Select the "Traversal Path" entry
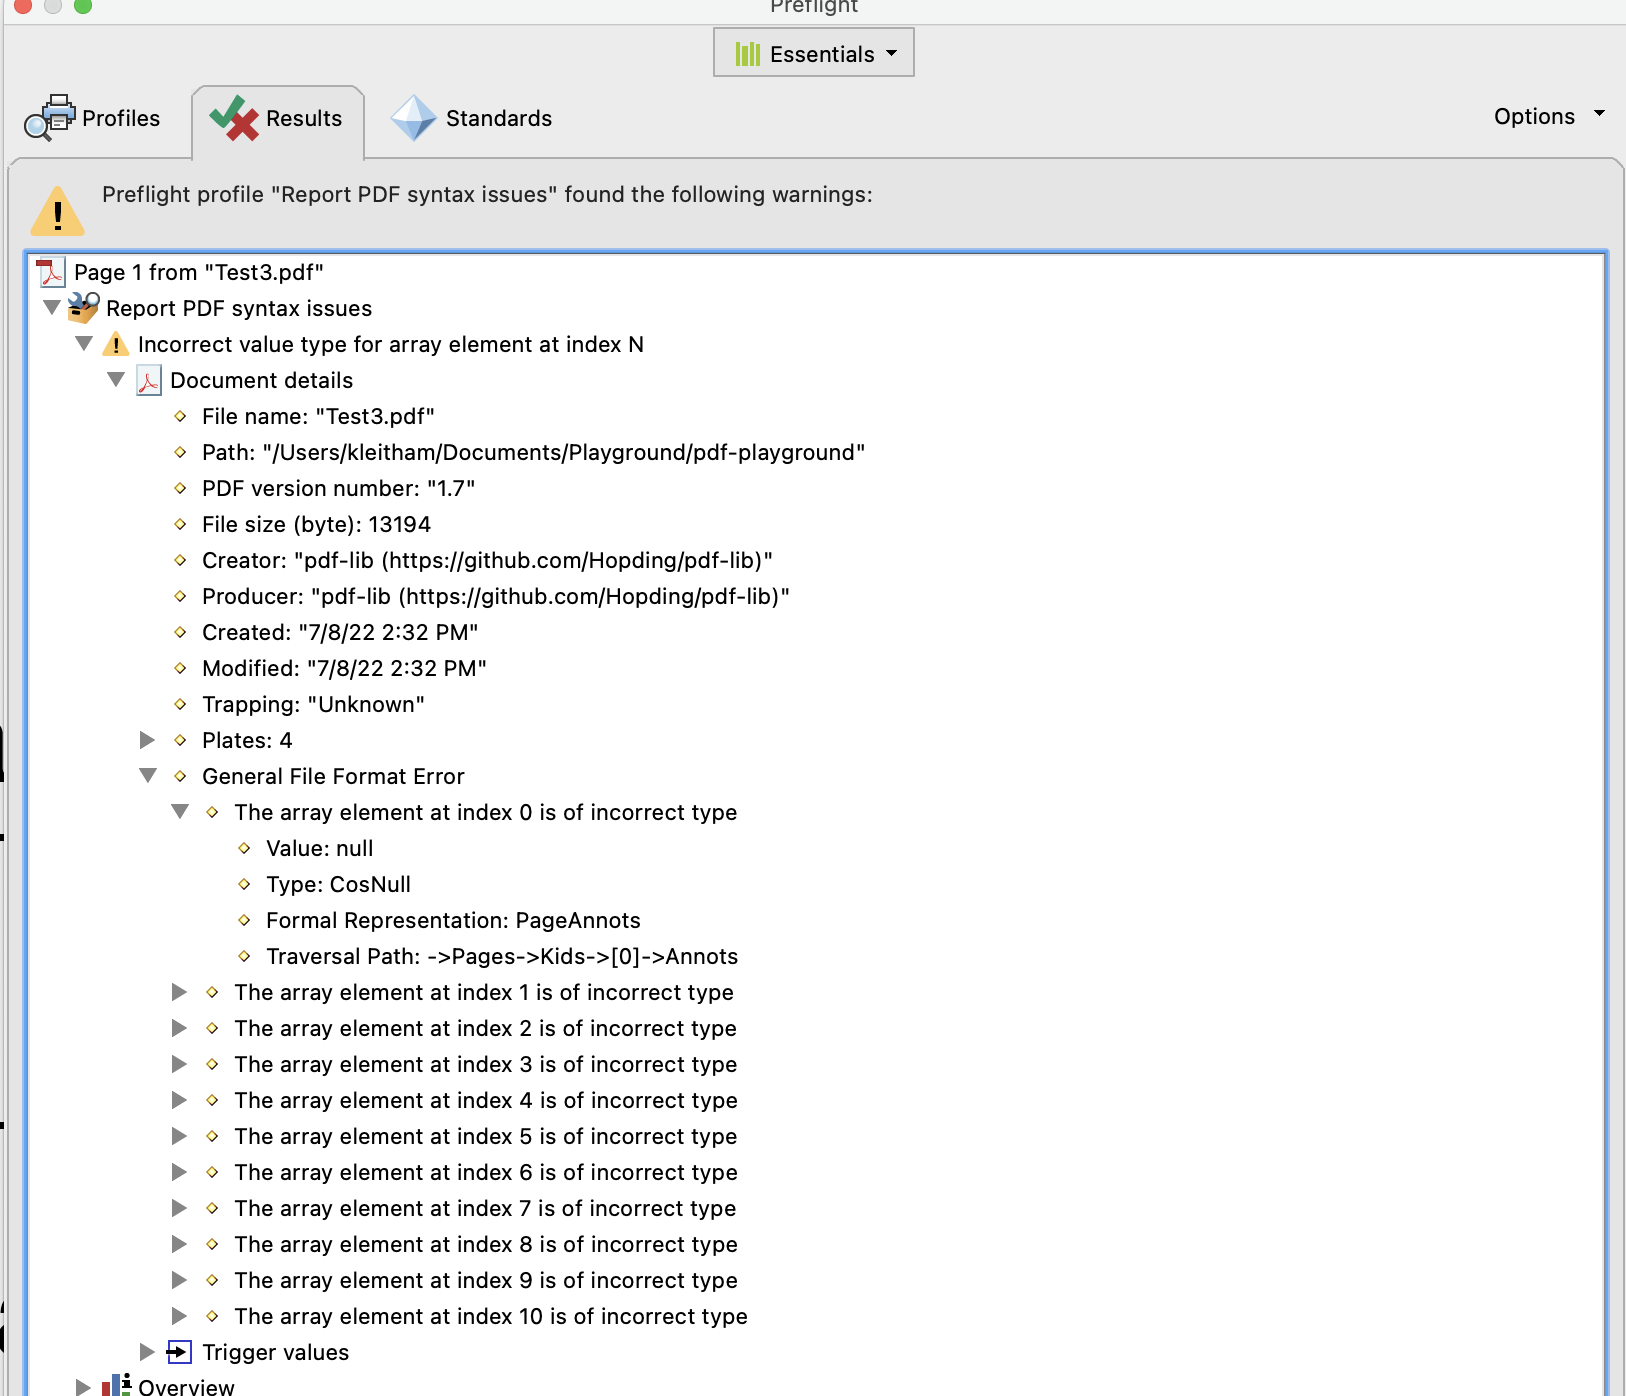This screenshot has height=1396, width=1626. (x=502, y=956)
